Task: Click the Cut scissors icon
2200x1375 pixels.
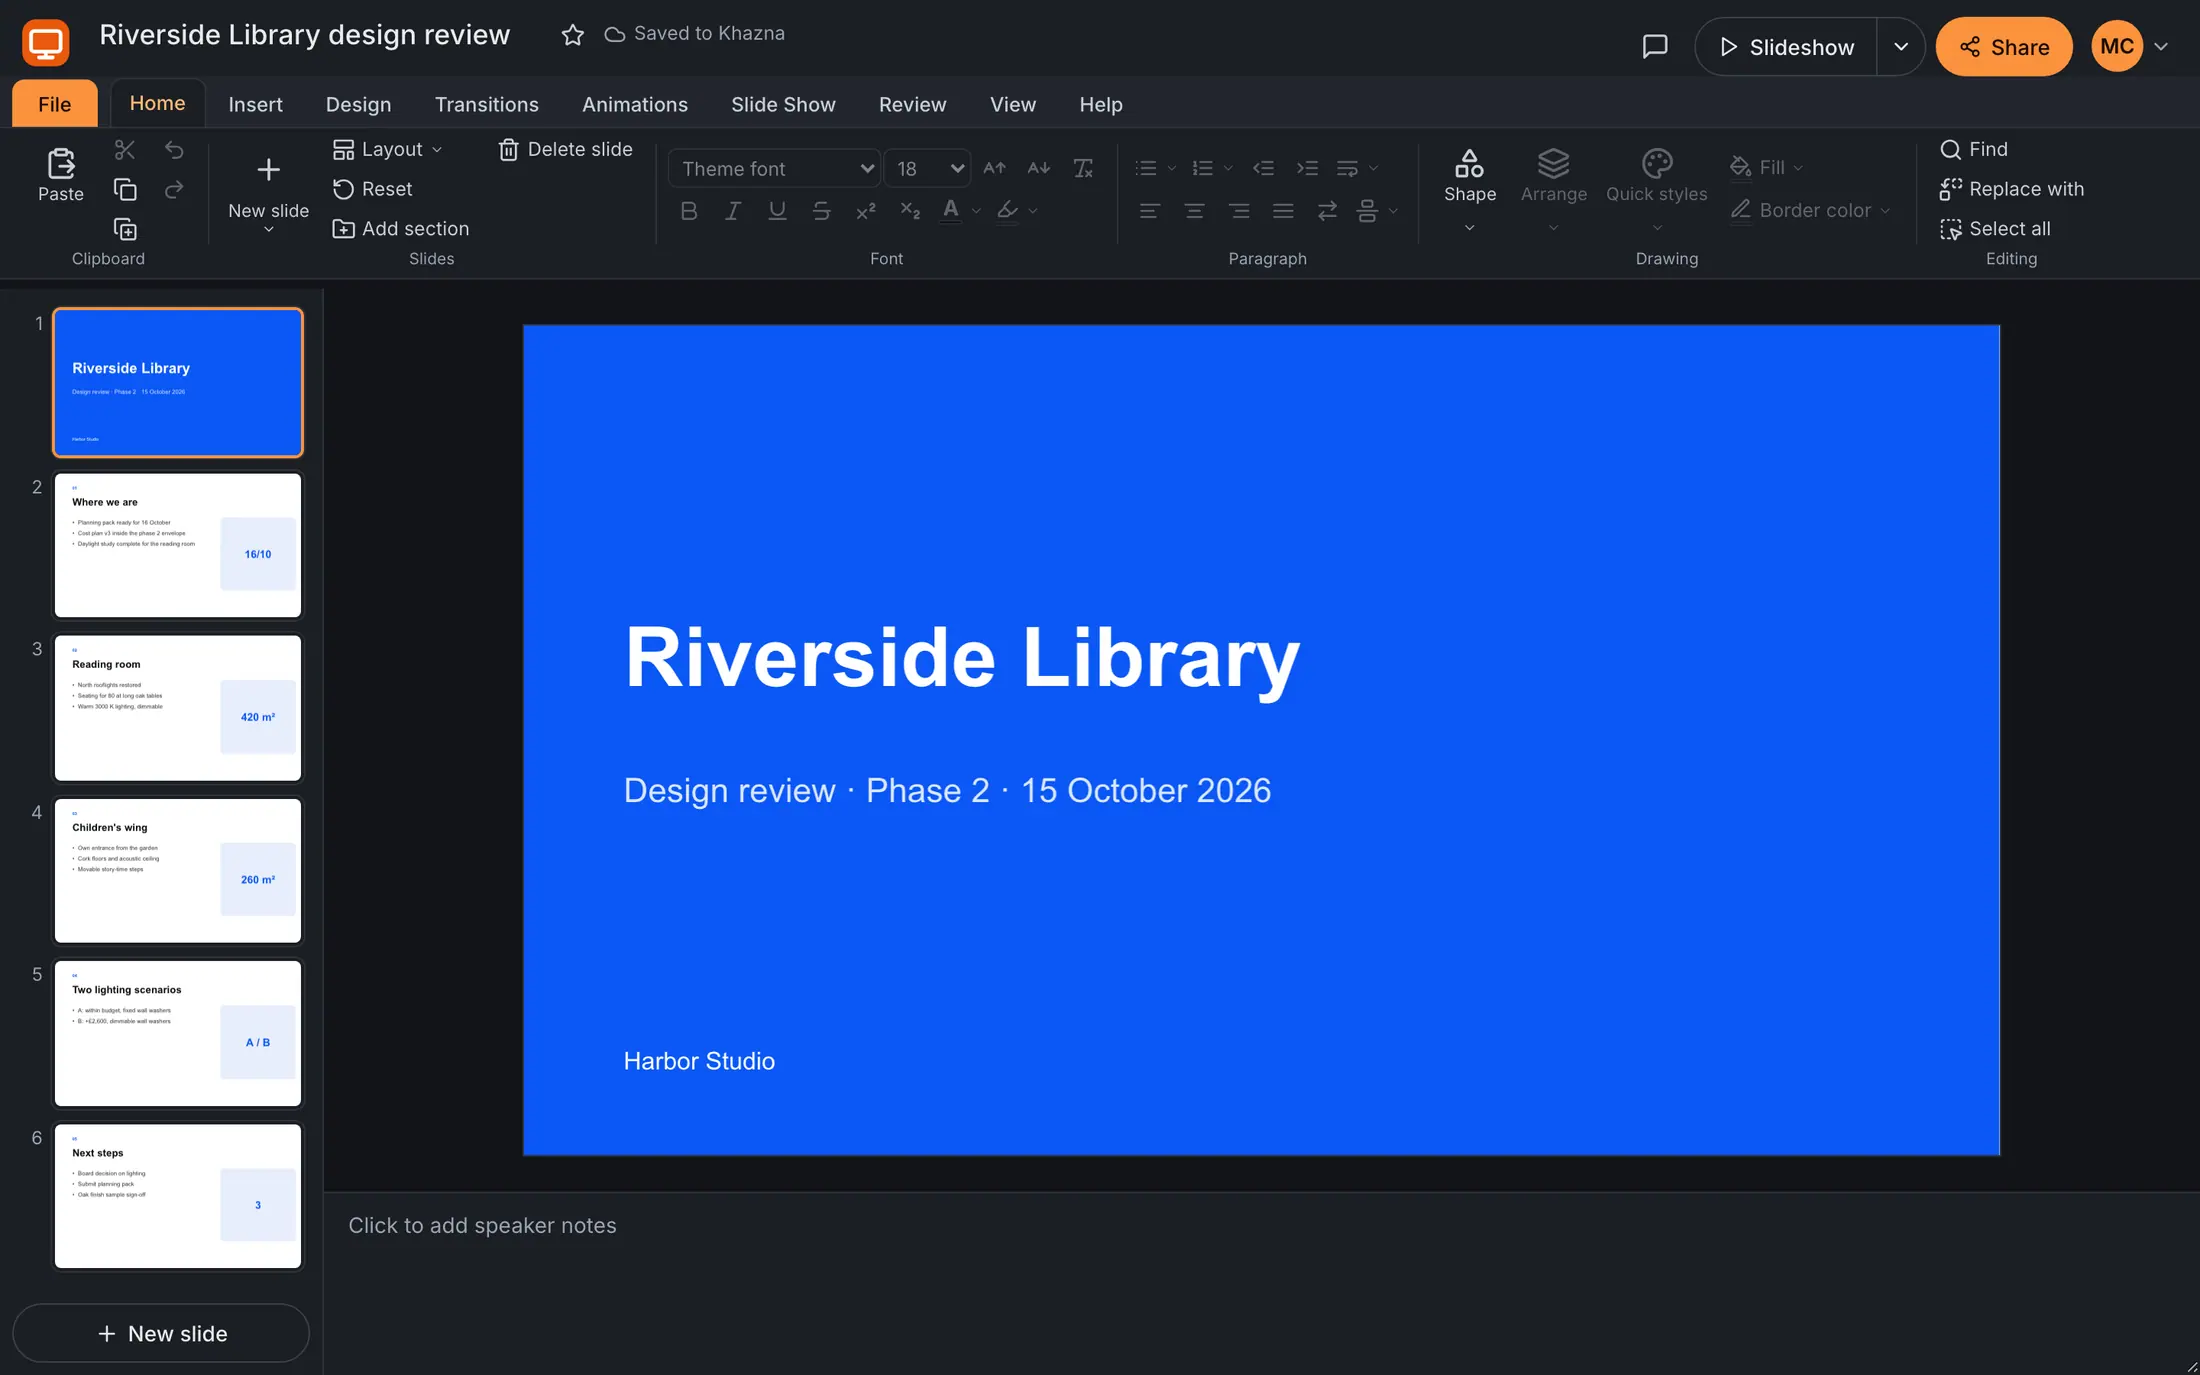Action: 125,150
